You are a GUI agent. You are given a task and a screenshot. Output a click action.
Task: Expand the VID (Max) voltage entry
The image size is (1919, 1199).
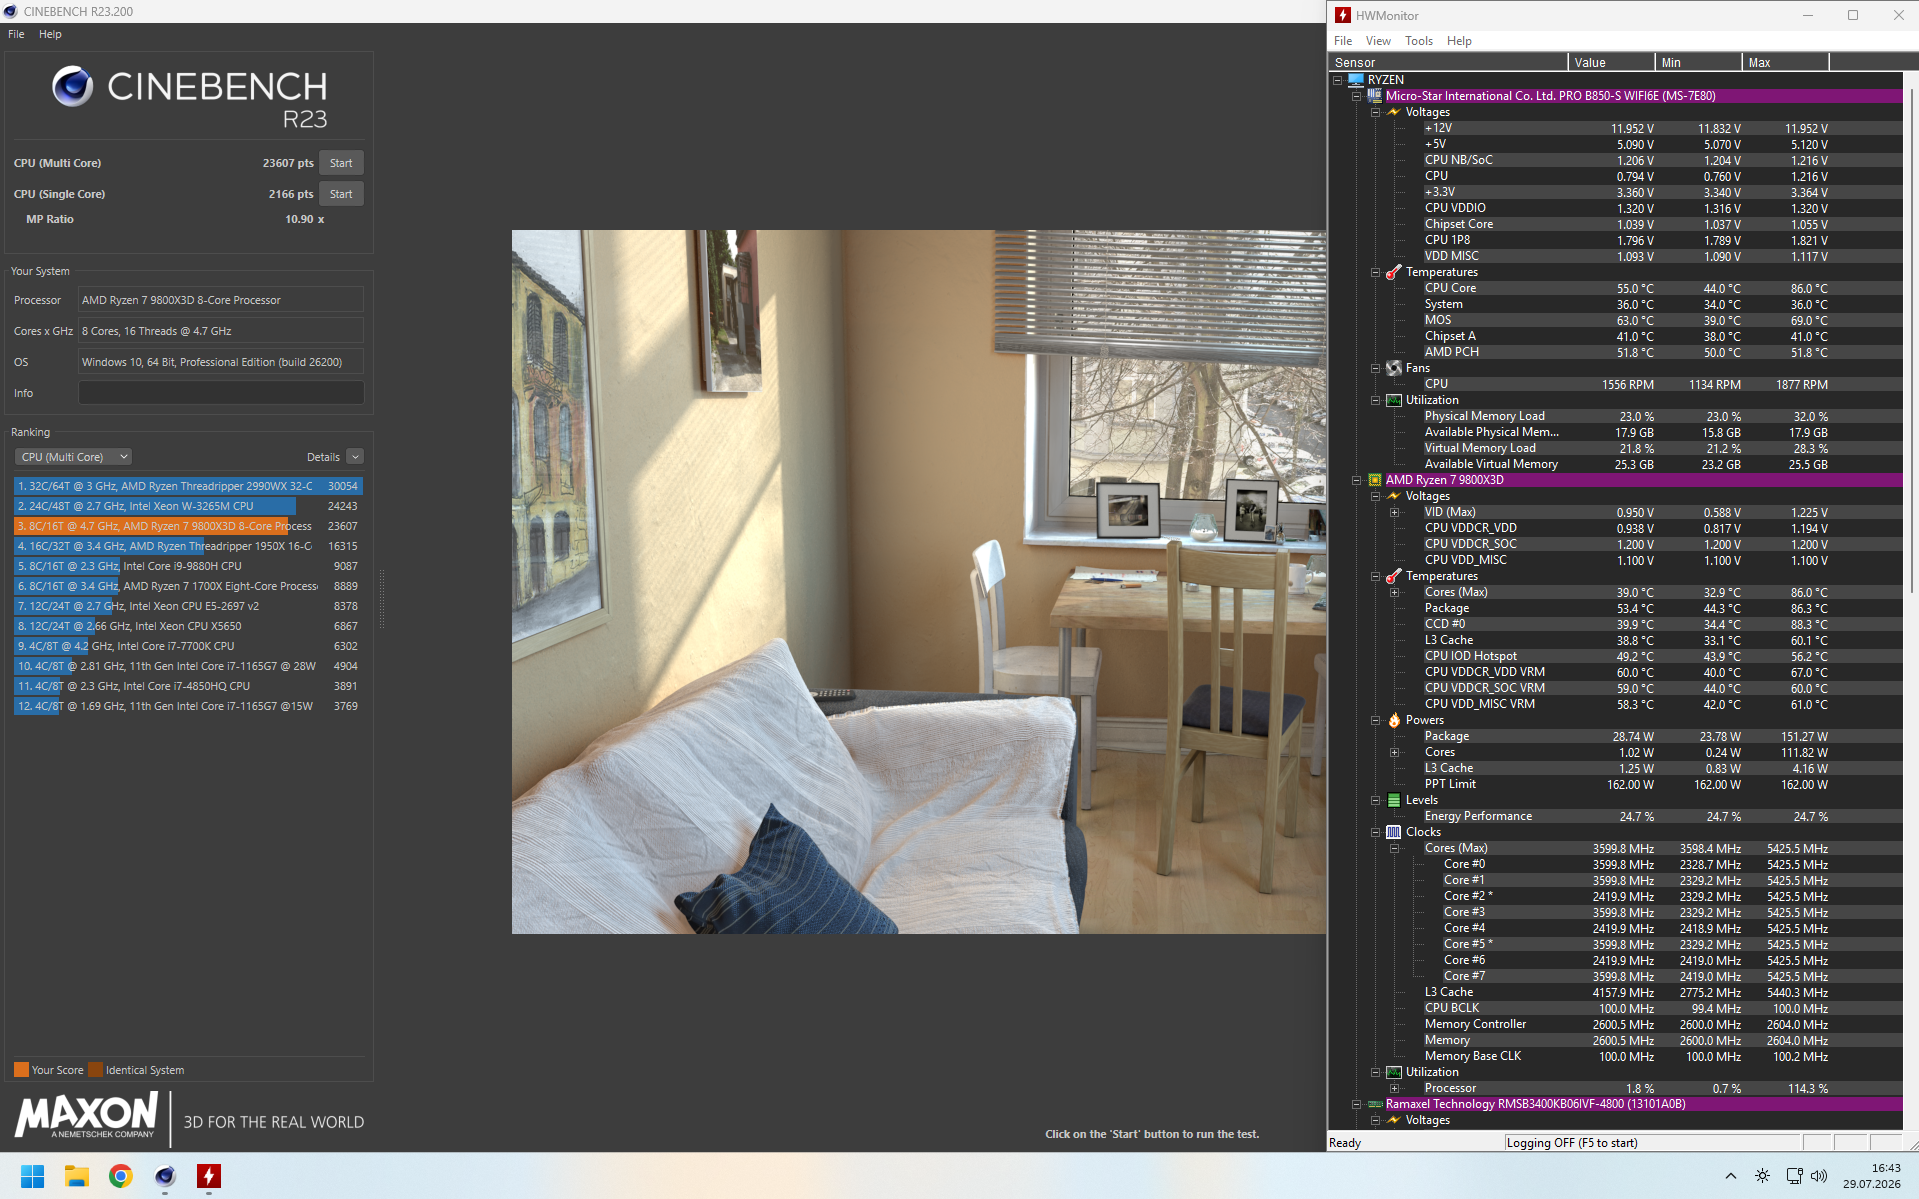pyautogui.click(x=1395, y=512)
